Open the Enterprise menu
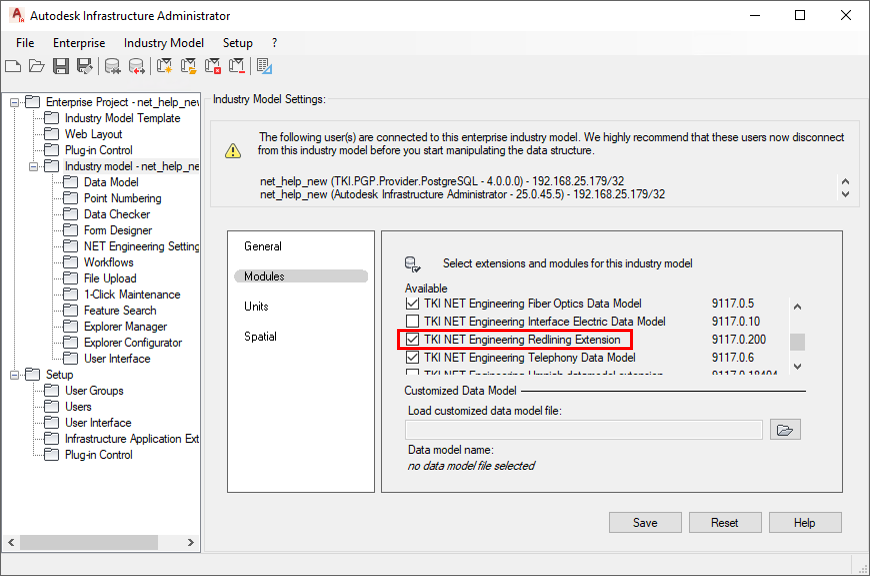870x576 pixels. click(79, 43)
